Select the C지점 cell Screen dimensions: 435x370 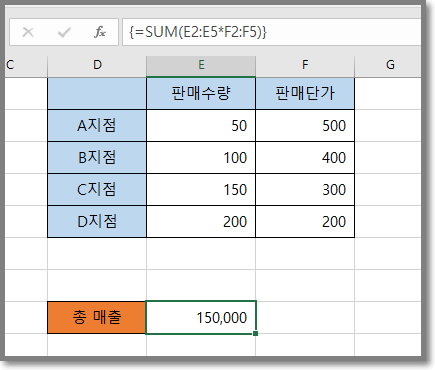[x=97, y=190]
